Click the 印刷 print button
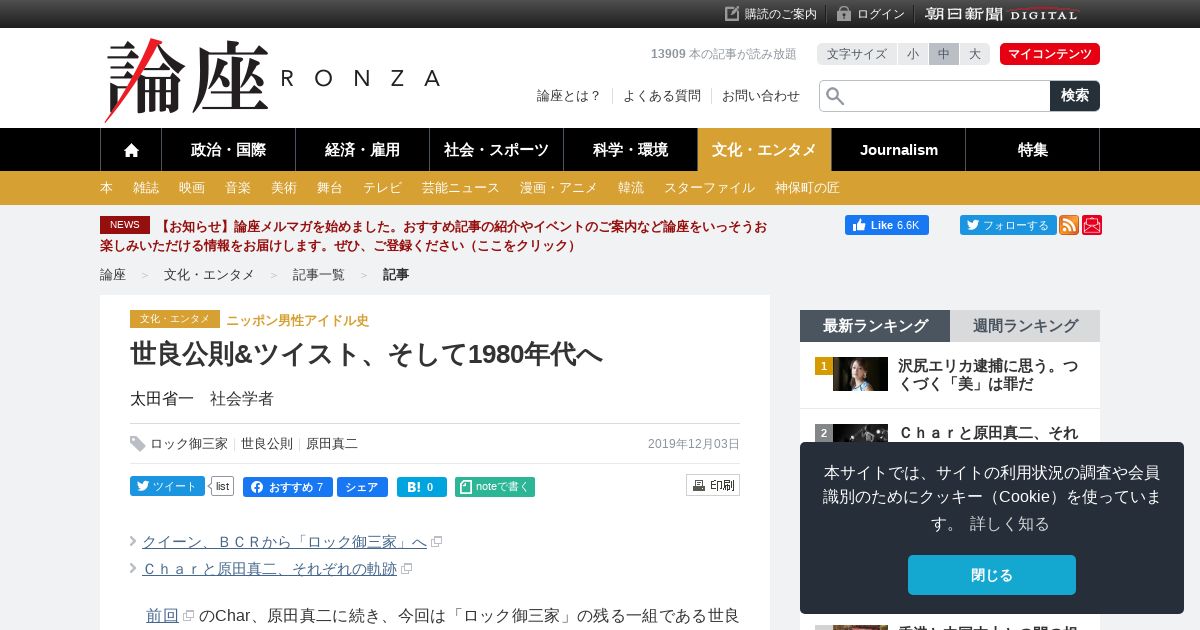The image size is (1200, 630). point(713,485)
